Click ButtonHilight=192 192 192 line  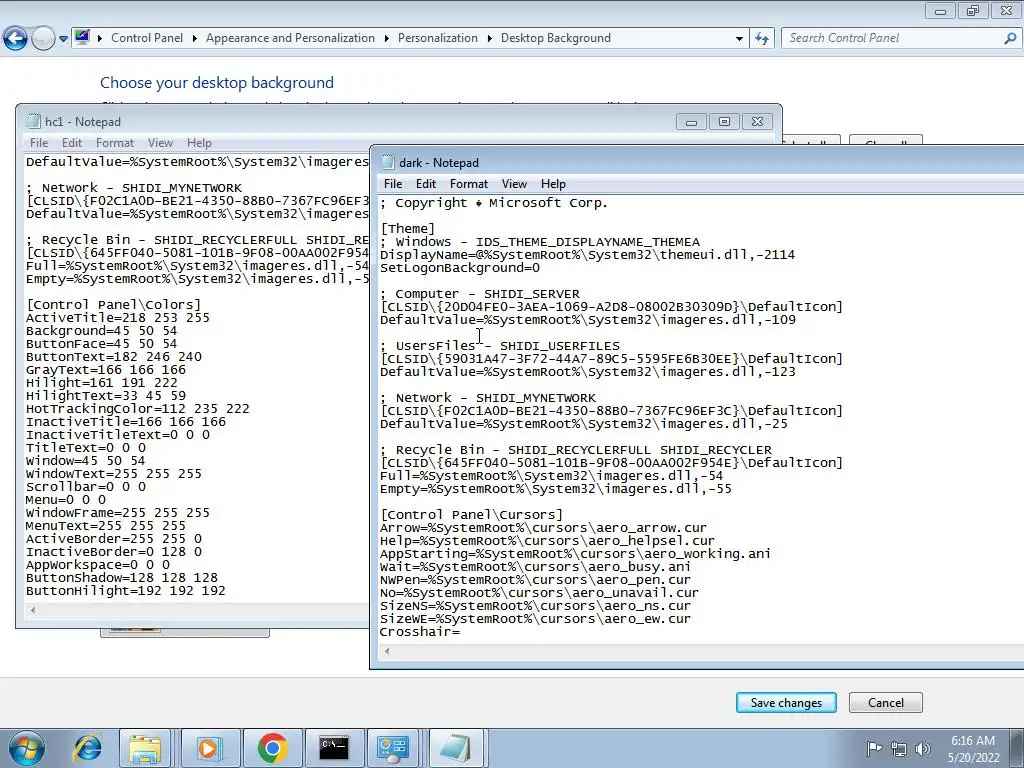pyautogui.click(x=125, y=591)
